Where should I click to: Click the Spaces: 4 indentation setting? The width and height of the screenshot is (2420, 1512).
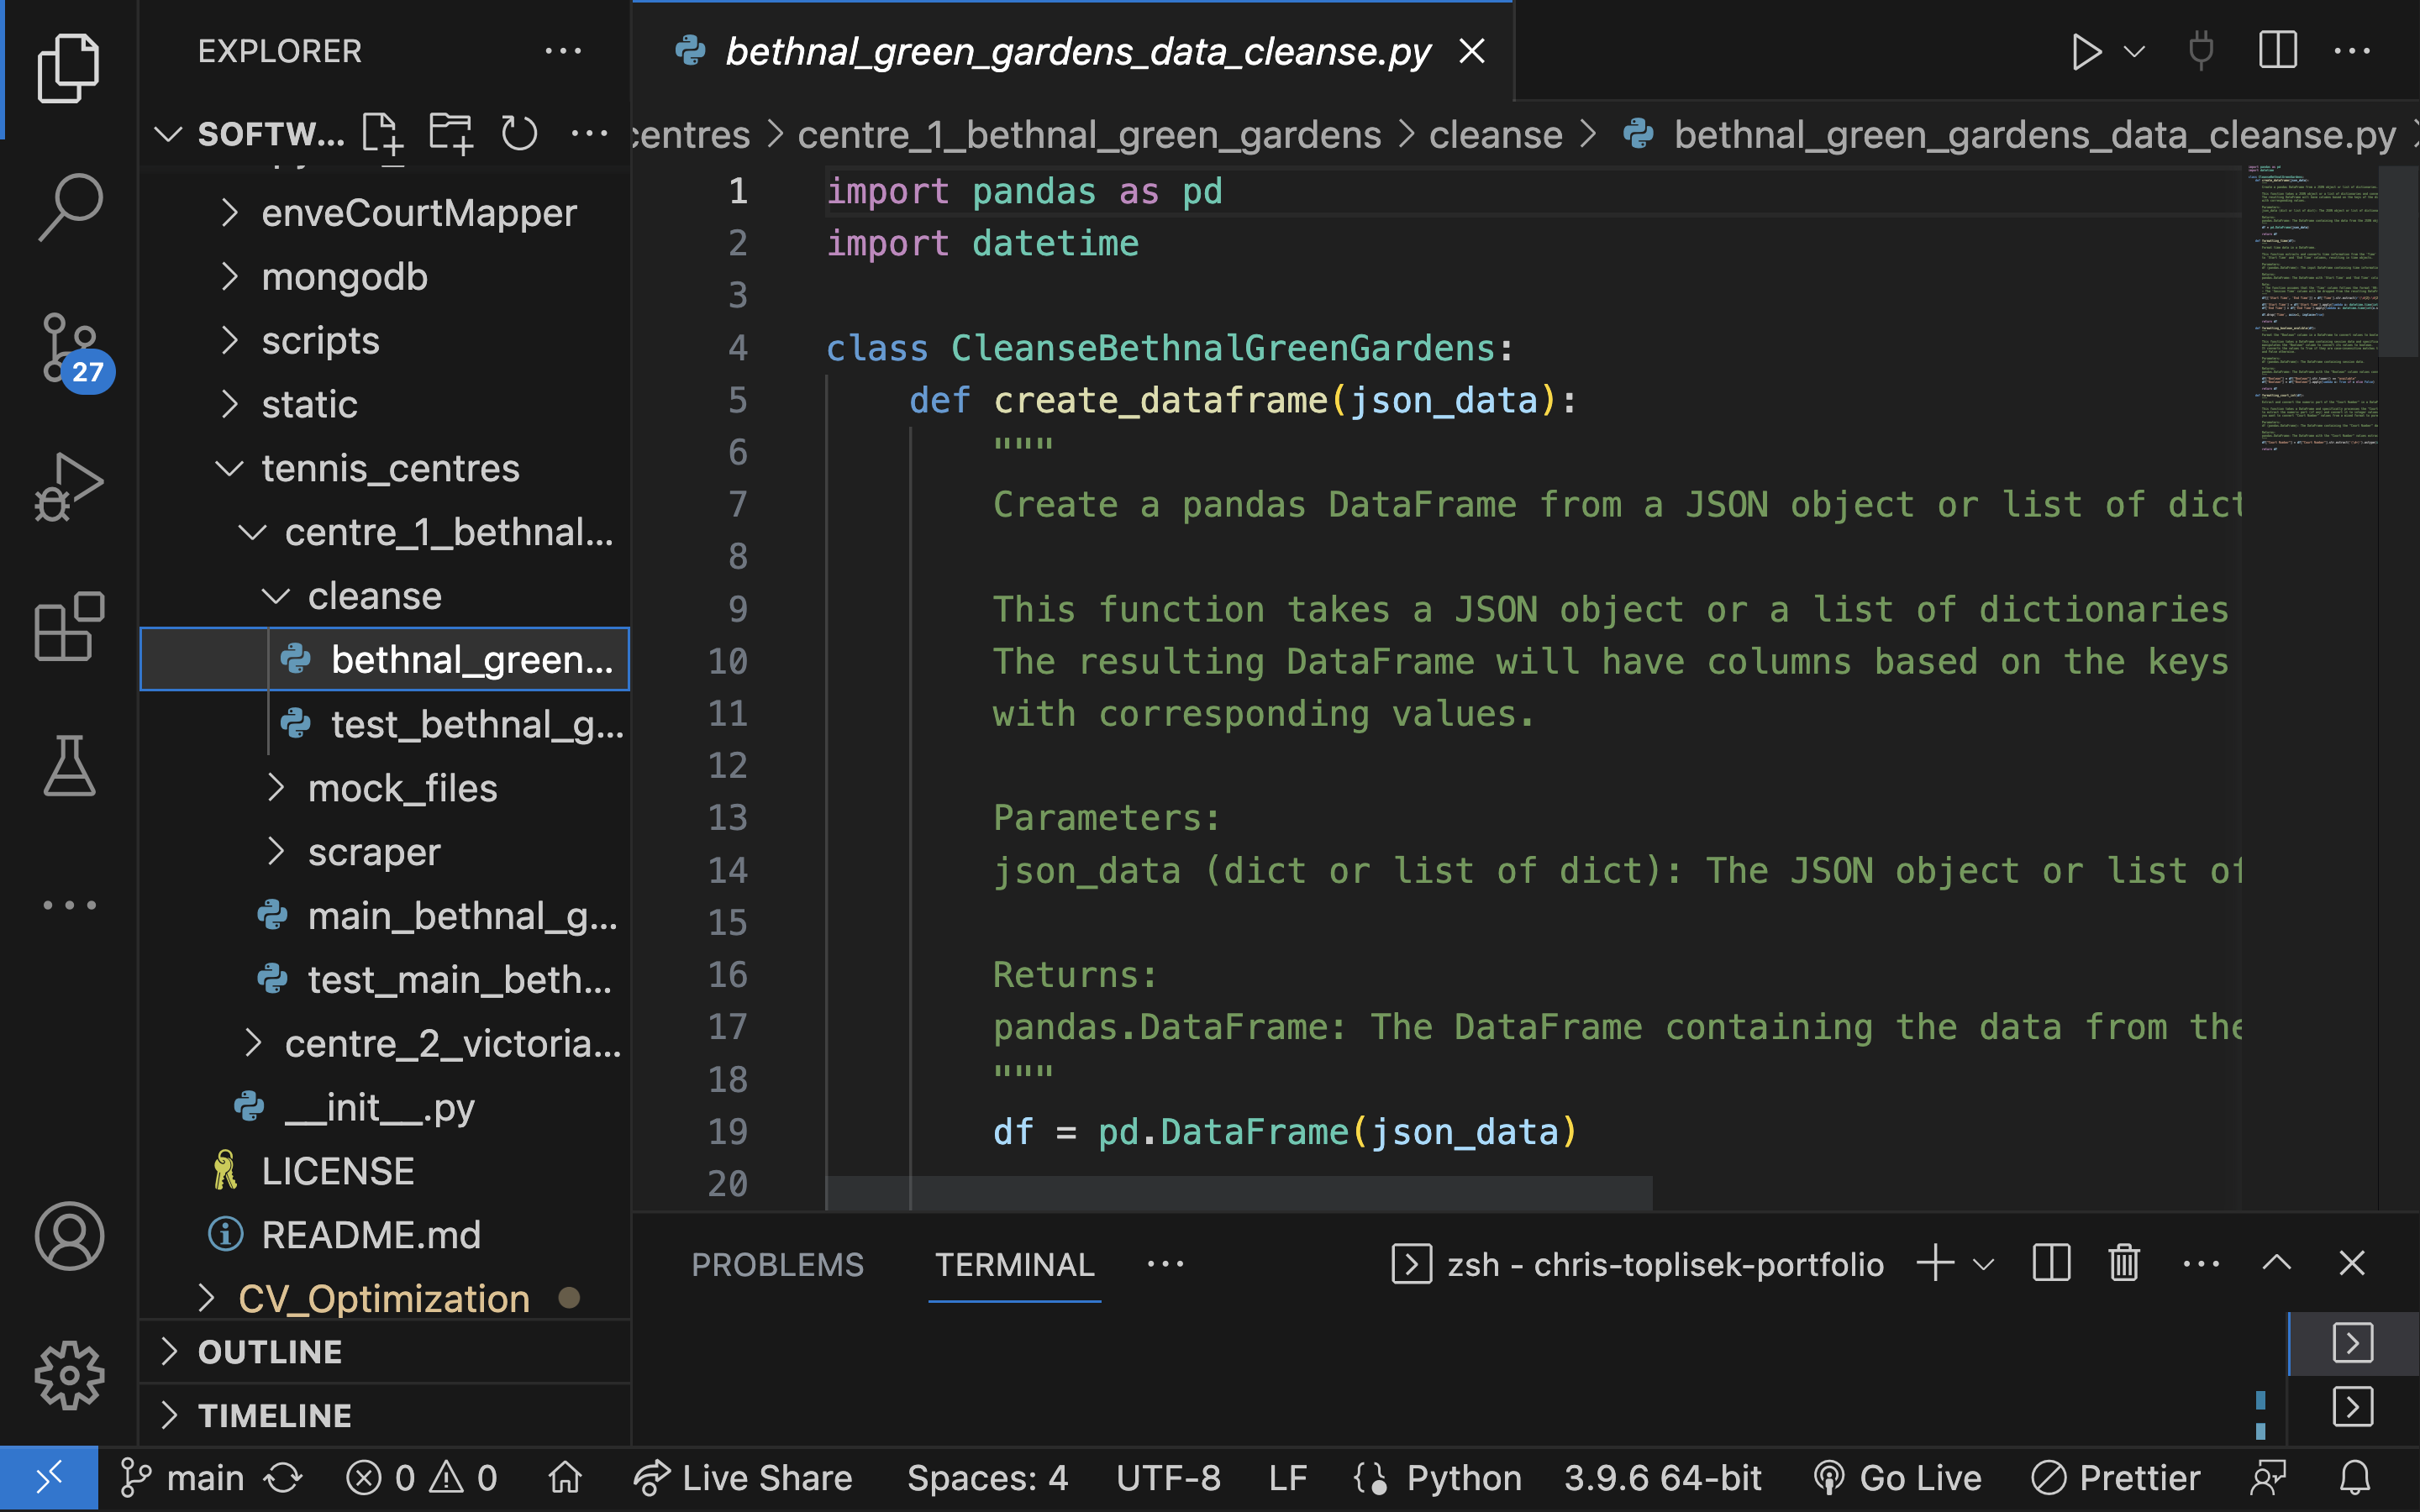pyautogui.click(x=987, y=1478)
